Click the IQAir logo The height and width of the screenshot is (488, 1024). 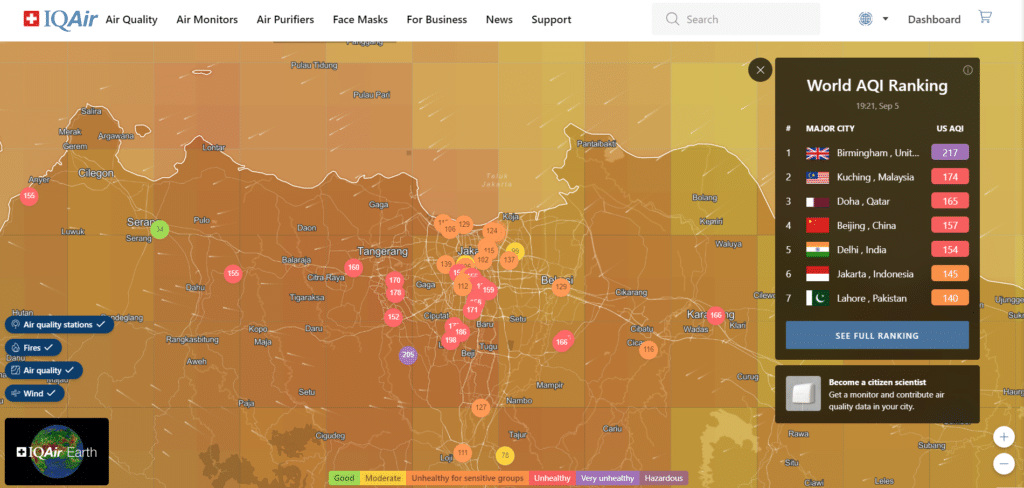coord(60,19)
